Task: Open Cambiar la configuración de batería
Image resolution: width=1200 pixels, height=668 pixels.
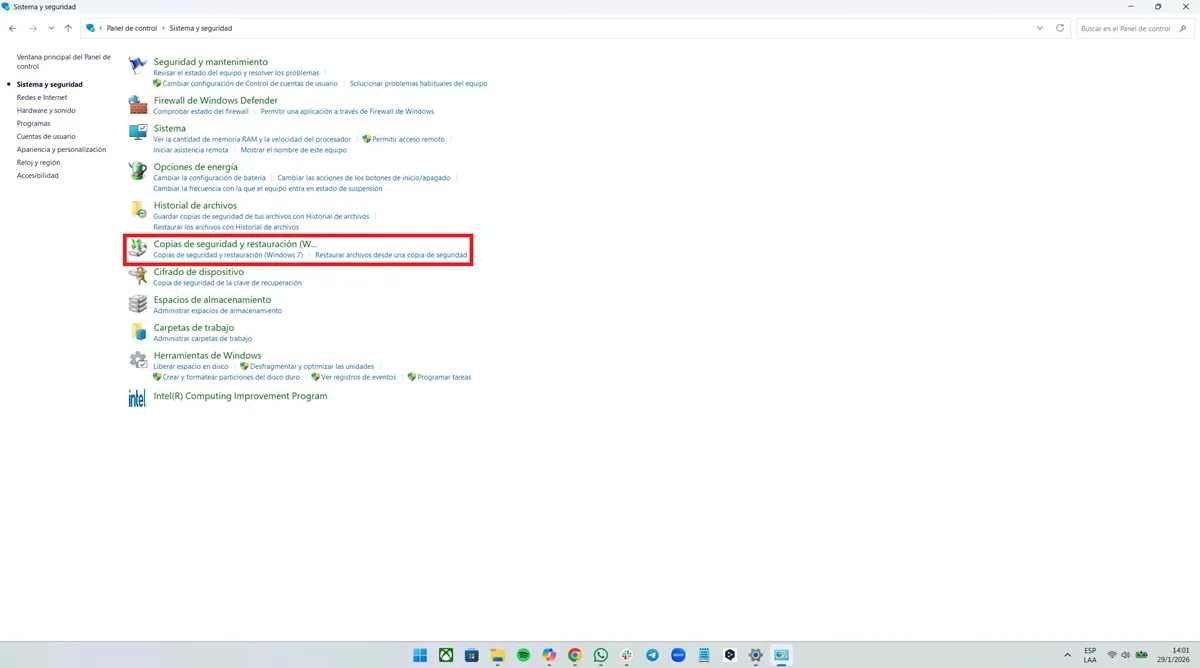Action: click(x=209, y=177)
